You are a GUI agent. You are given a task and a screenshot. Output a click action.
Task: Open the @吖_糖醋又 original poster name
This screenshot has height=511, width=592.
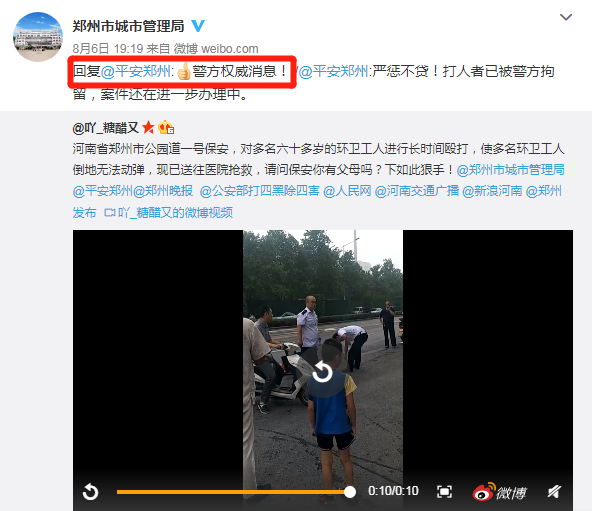105,128
